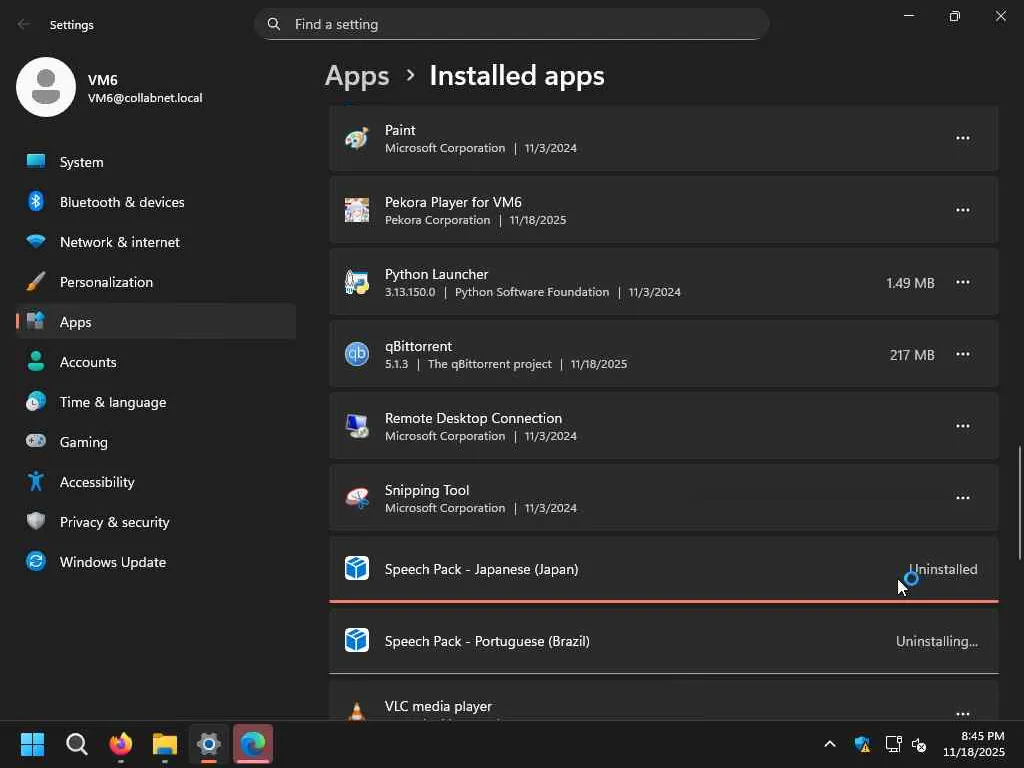Expand qBittorrent three-dot options menu

[962, 354]
